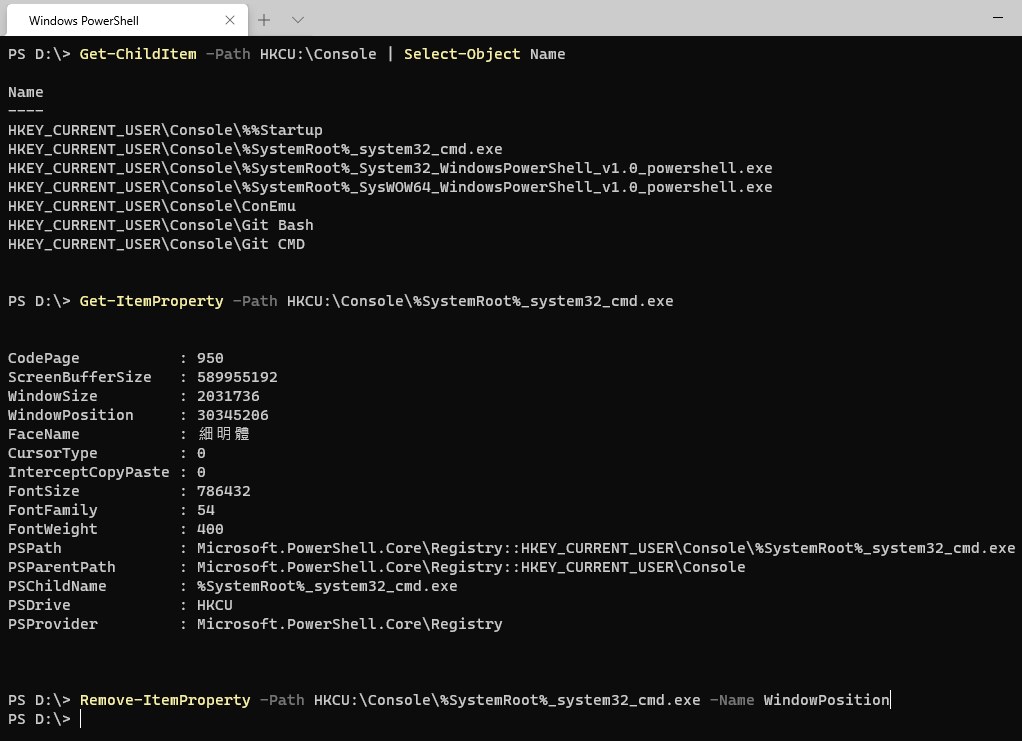Click the Name column header in output
Image resolution: width=1022 pixels, height=741 pixels.
point(26,92)
